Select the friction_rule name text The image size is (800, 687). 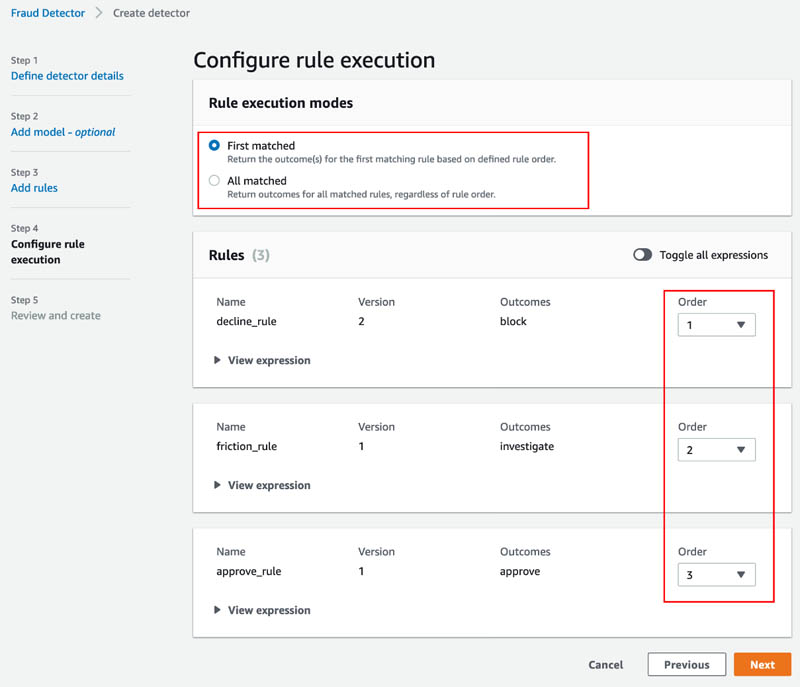pos(246,446)
